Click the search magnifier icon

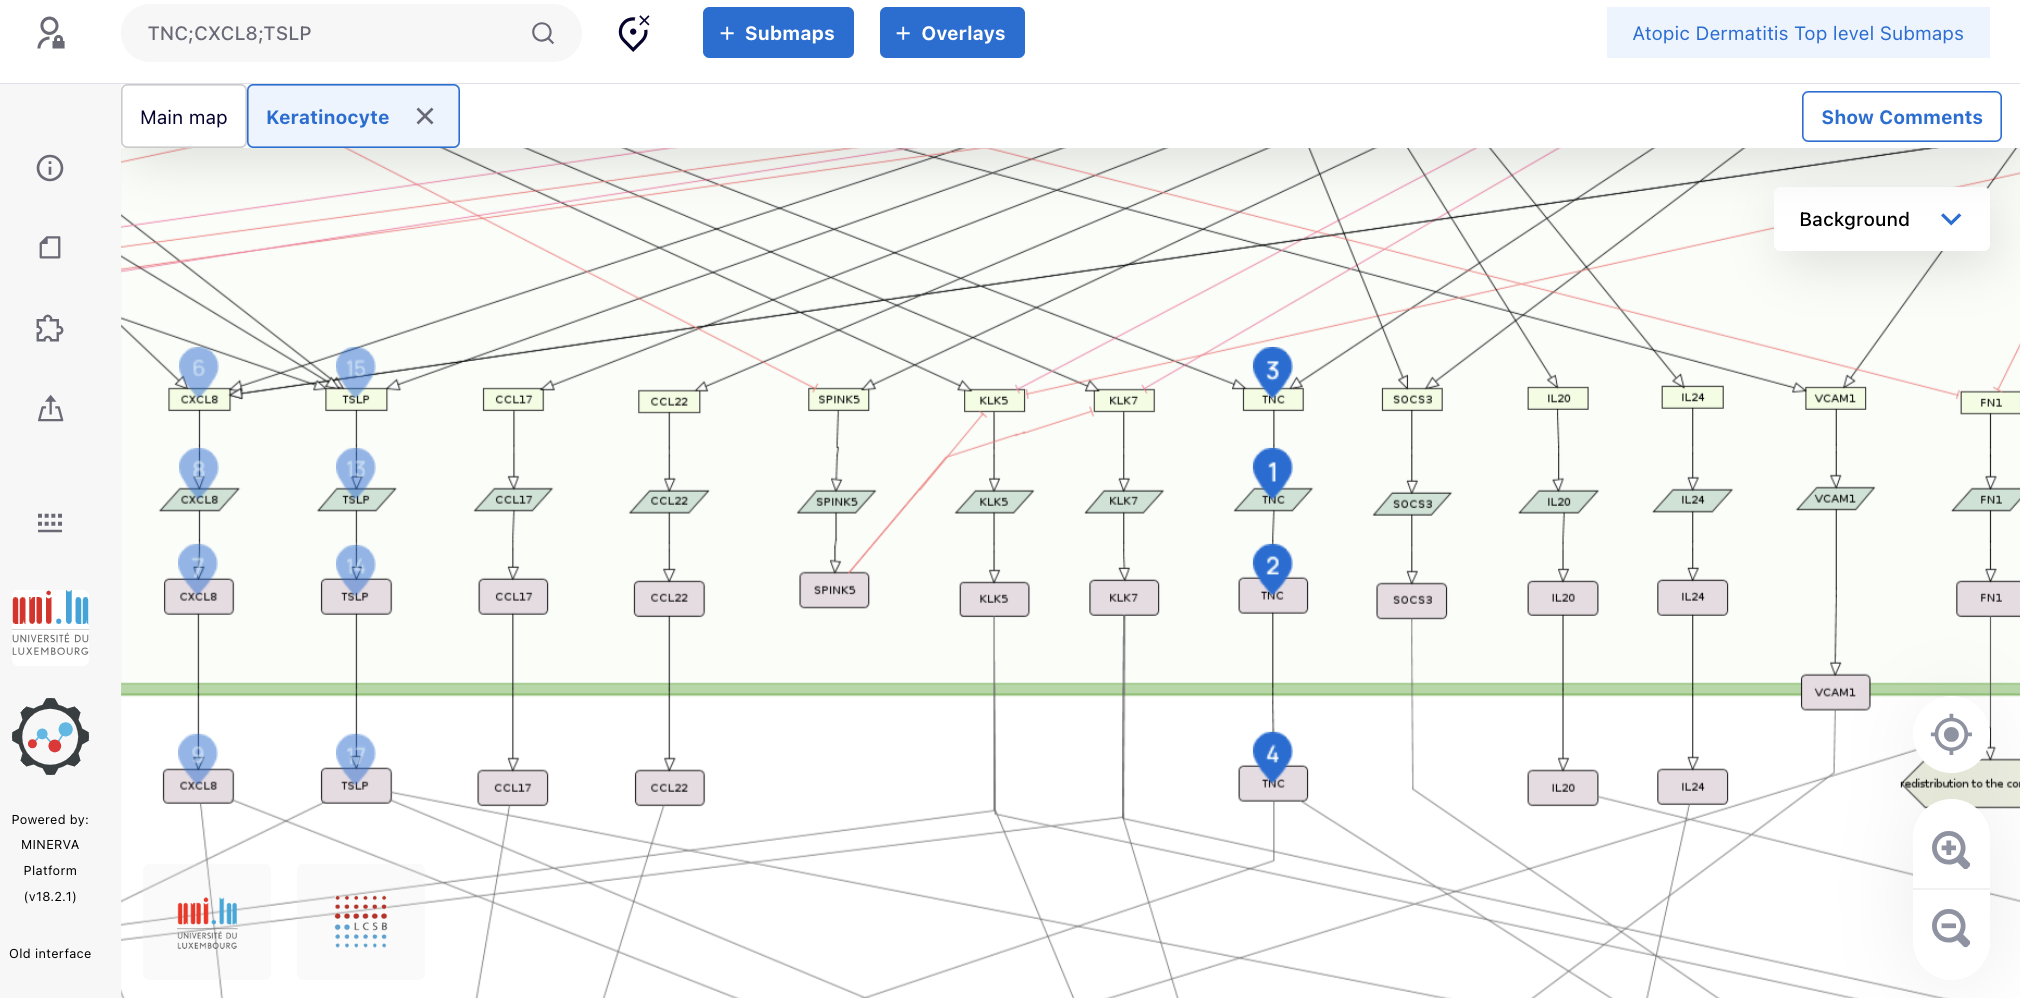tap(542, 33)
